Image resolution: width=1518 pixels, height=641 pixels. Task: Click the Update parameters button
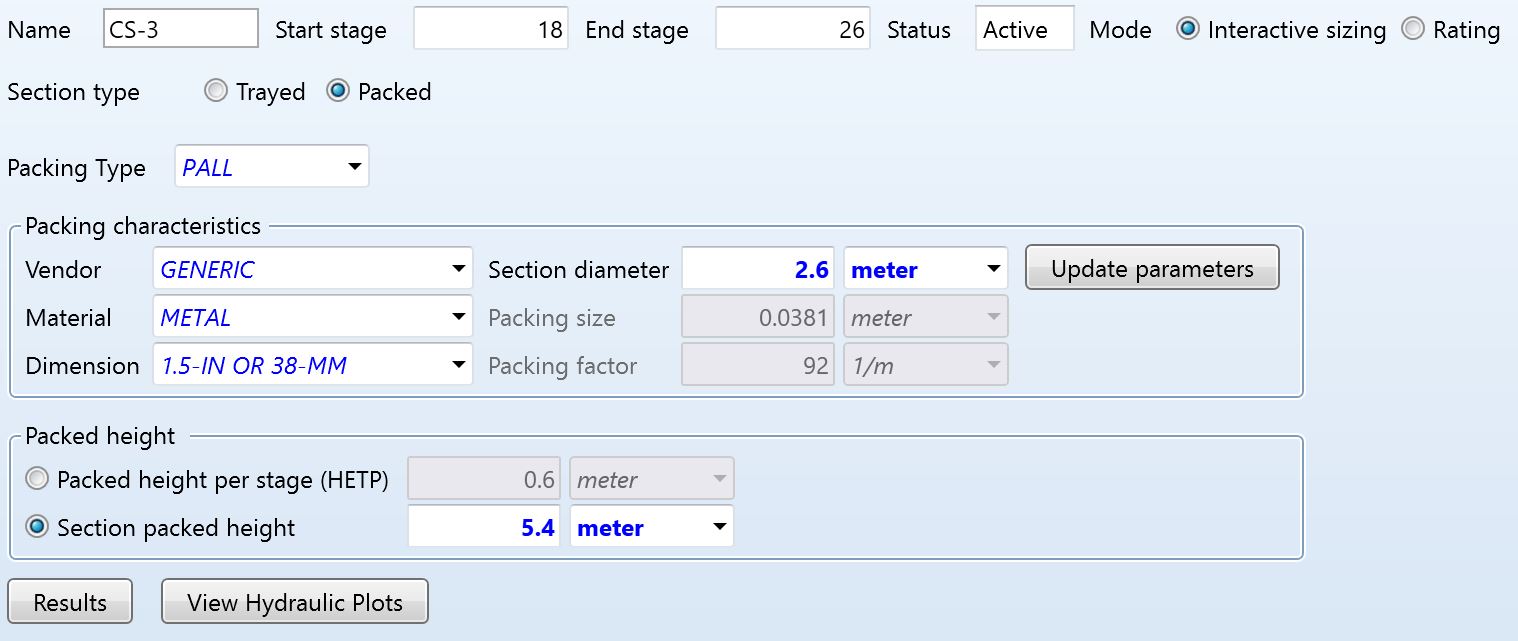(1152, 269)
